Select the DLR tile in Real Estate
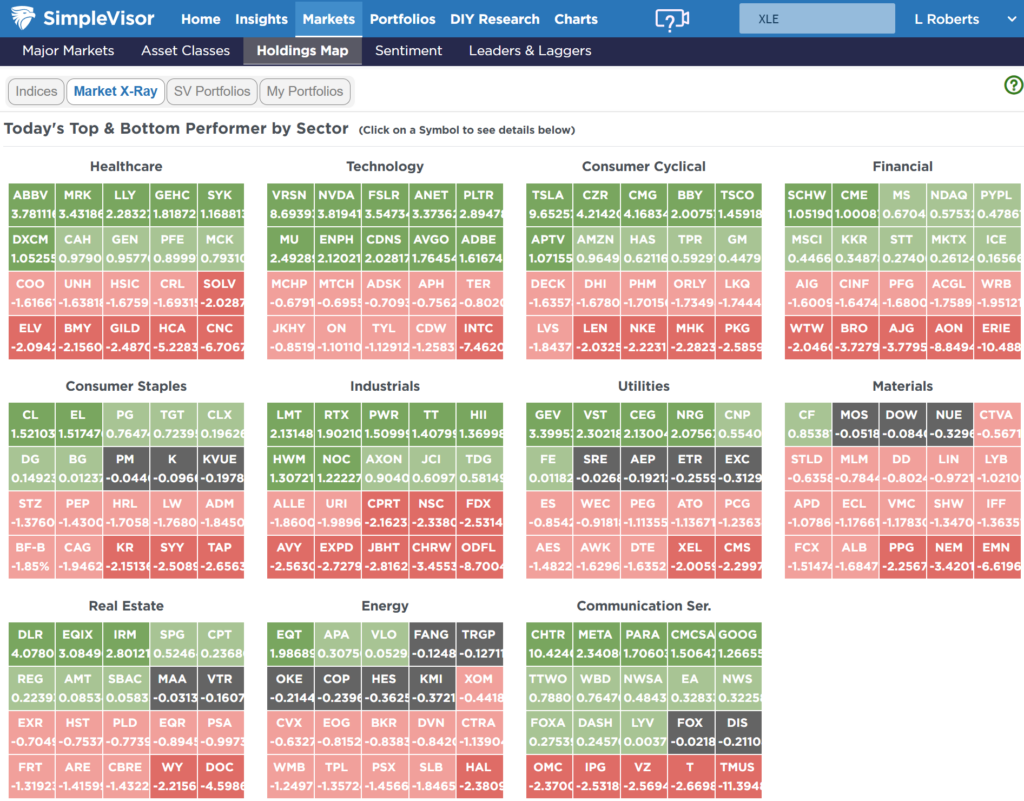 [x=31, y=644]
